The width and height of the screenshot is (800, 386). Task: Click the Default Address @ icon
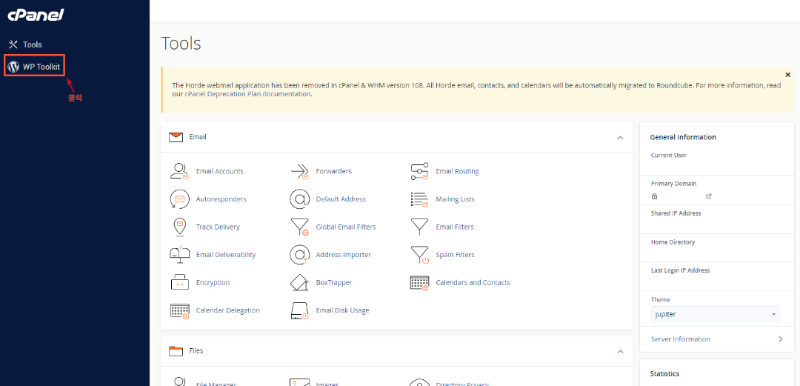click(x=299, y=199)
